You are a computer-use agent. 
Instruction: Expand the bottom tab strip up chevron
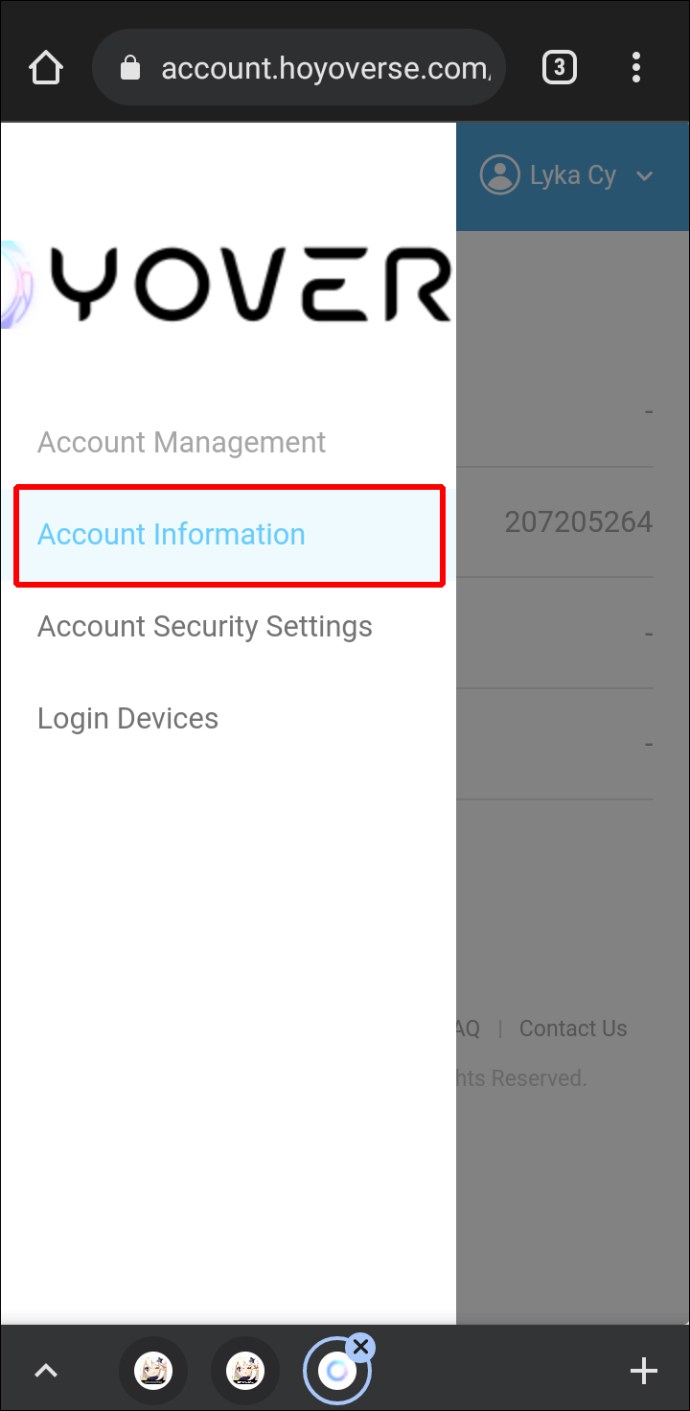tap(46, 1370)
